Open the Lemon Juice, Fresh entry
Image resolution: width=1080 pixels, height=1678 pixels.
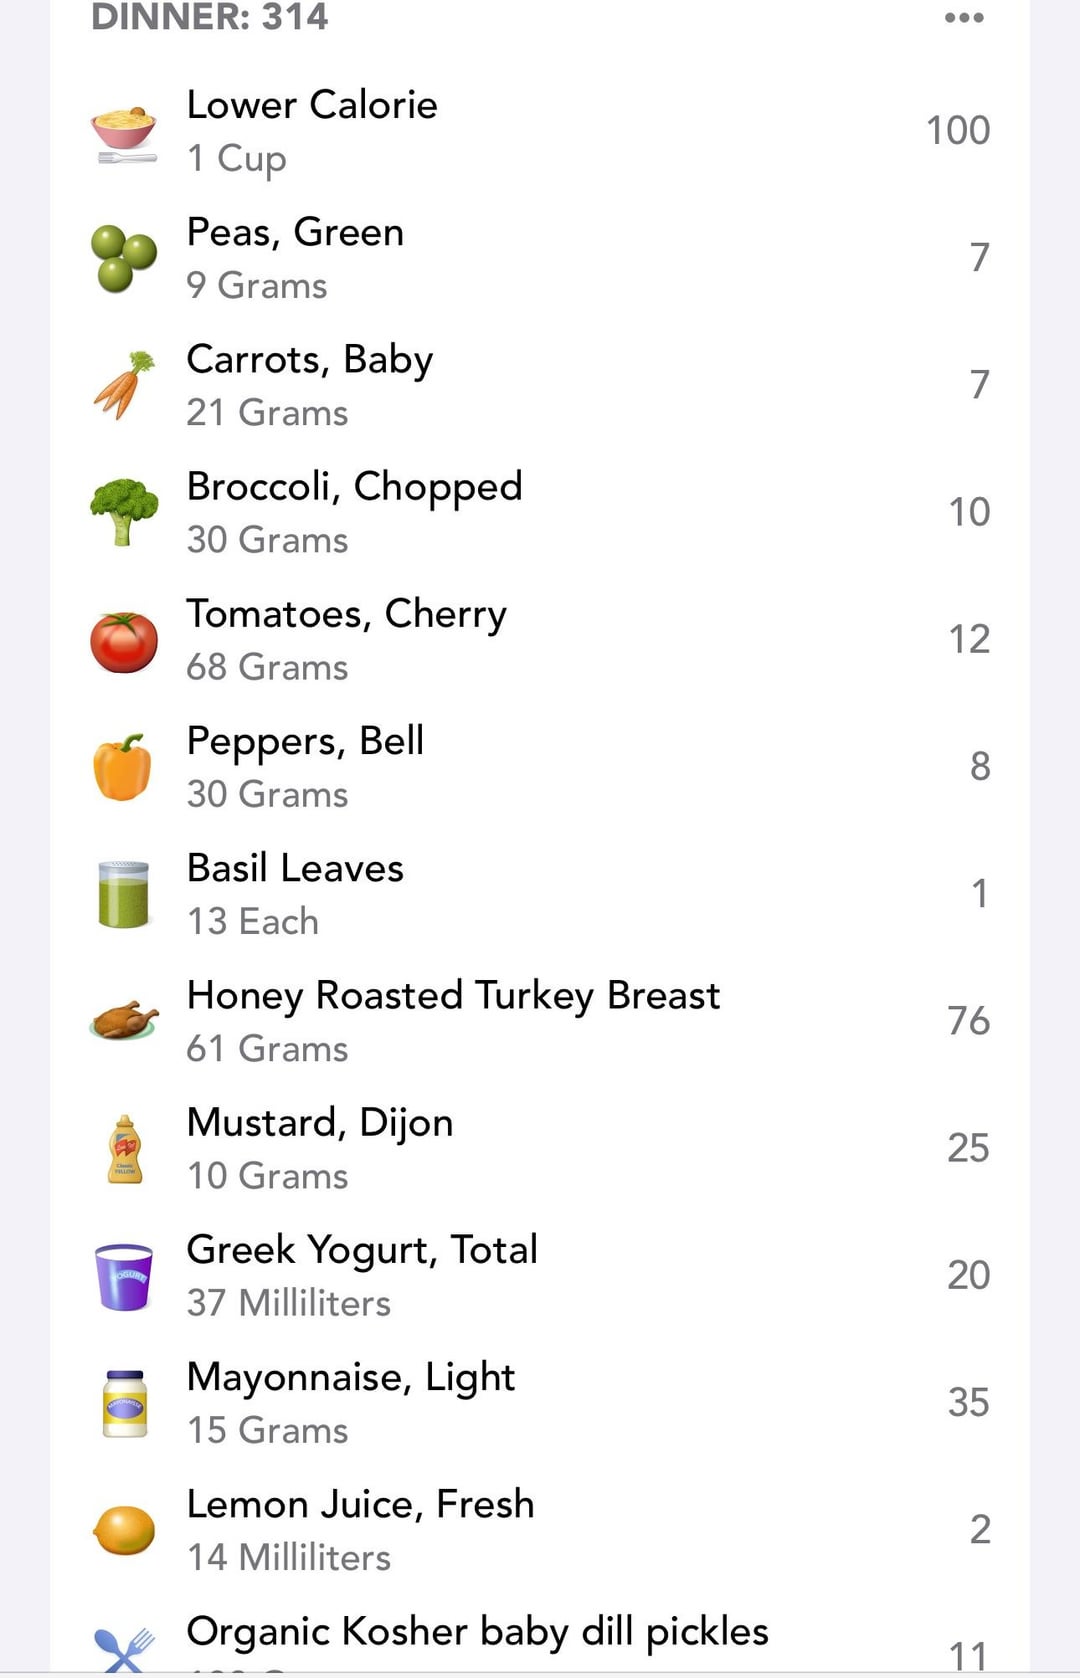click(360, 1504)
